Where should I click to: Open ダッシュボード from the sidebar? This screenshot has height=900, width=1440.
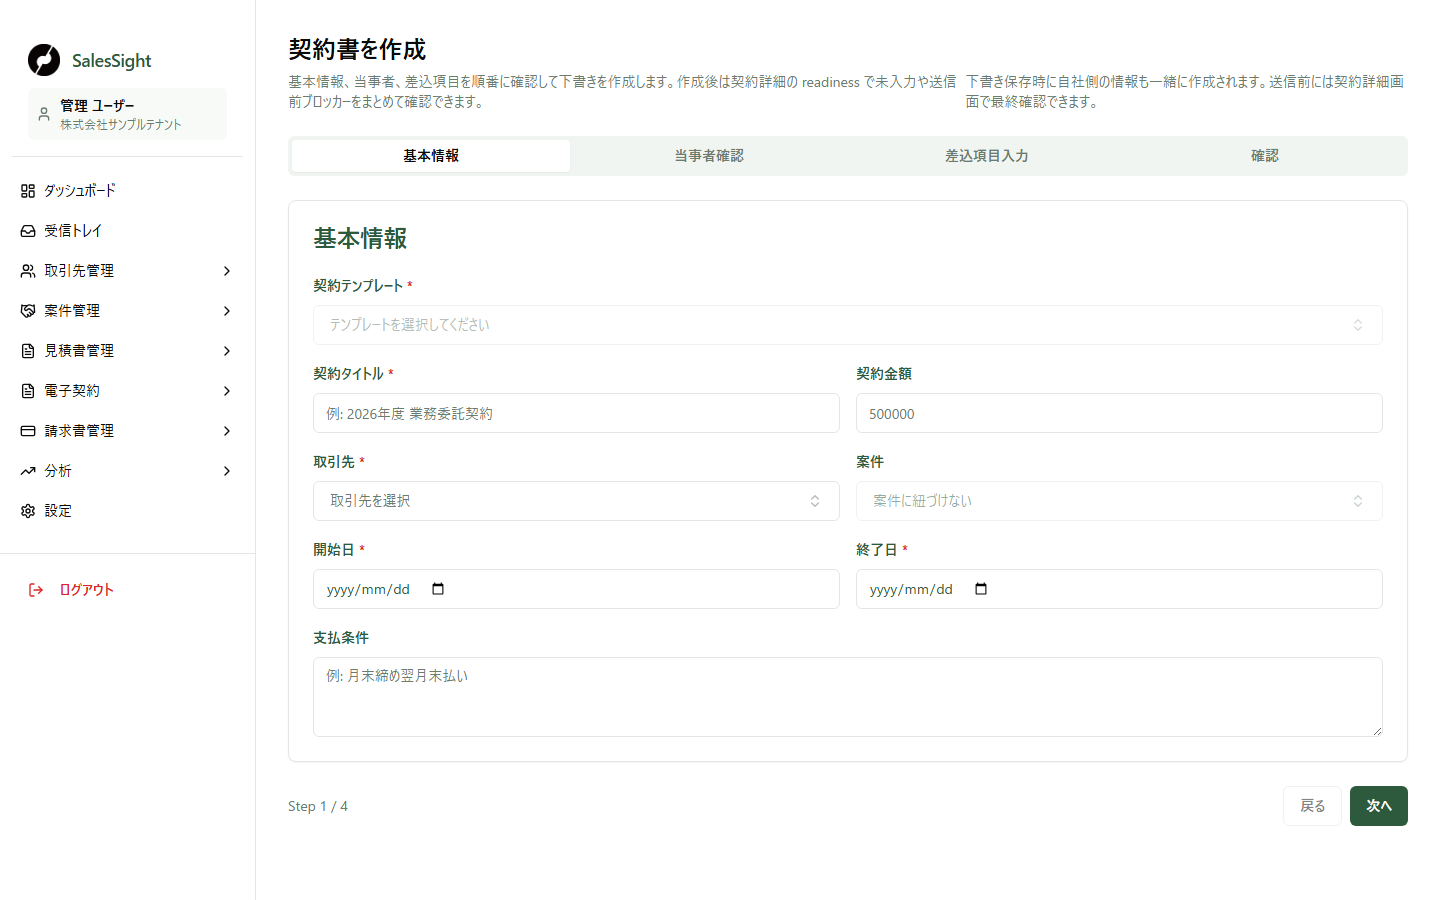pyautogui.click(x=127, y=191)
